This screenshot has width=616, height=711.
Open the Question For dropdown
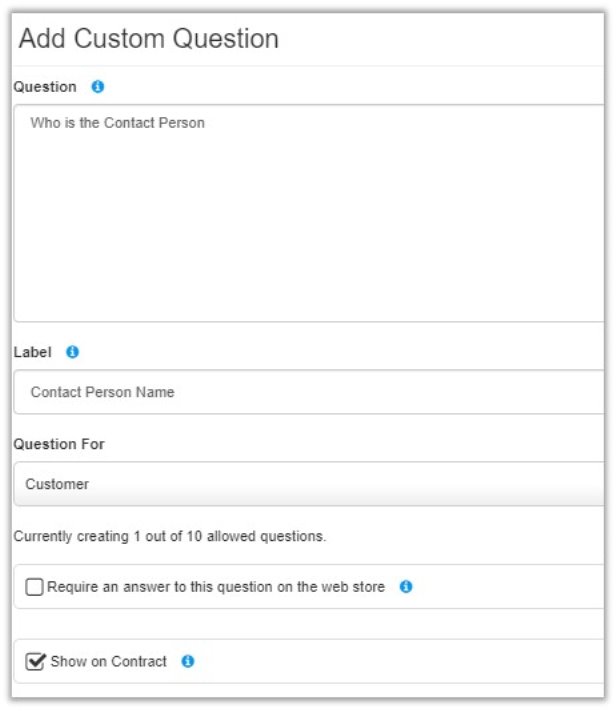(x=310, y=484)
